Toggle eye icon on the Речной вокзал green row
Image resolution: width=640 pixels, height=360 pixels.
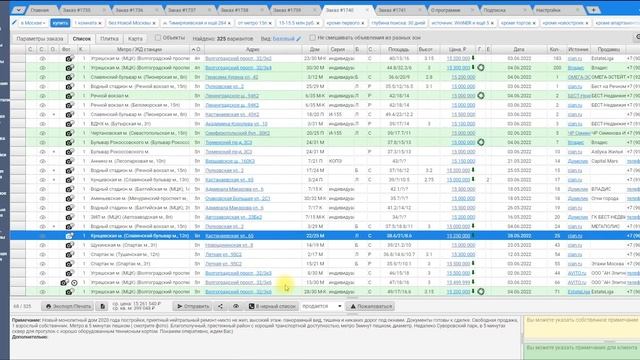point(42,96)
